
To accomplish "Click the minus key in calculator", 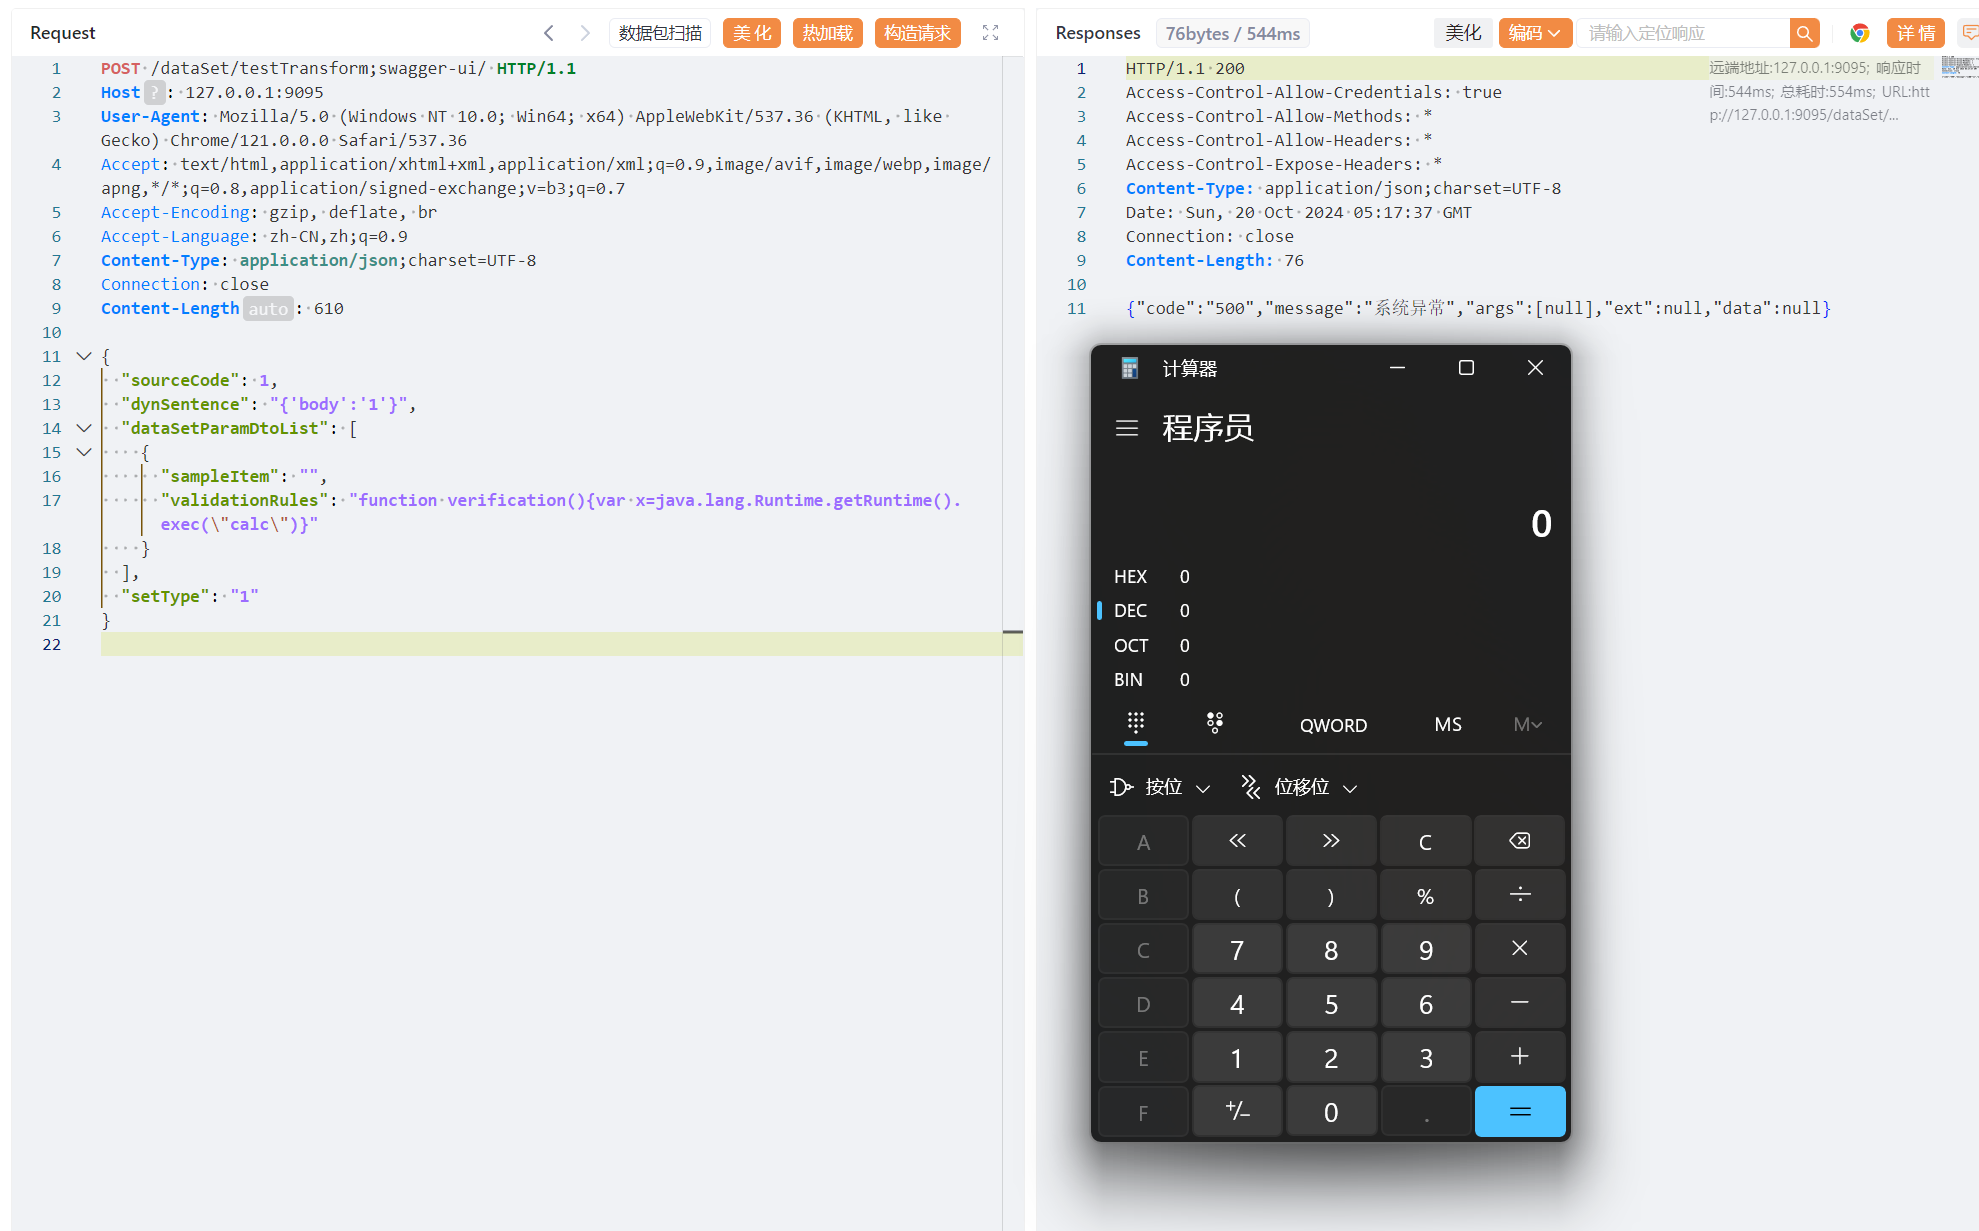I will point(1519,1003).
